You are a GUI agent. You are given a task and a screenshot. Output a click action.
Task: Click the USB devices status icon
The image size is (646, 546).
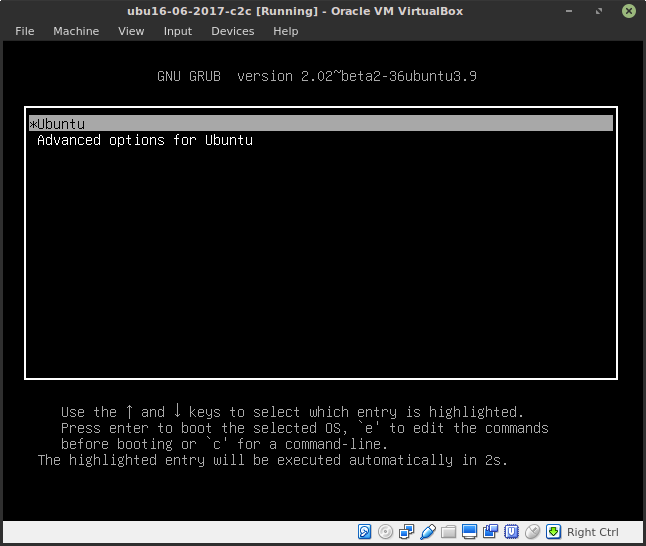coord(428,532)
